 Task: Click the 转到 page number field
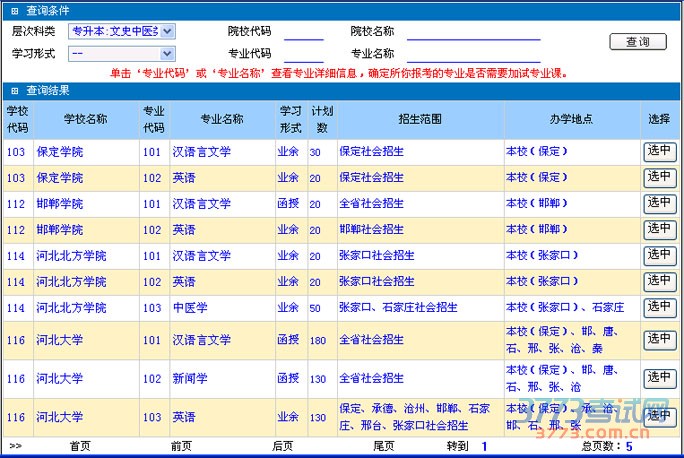pos(485,446)
